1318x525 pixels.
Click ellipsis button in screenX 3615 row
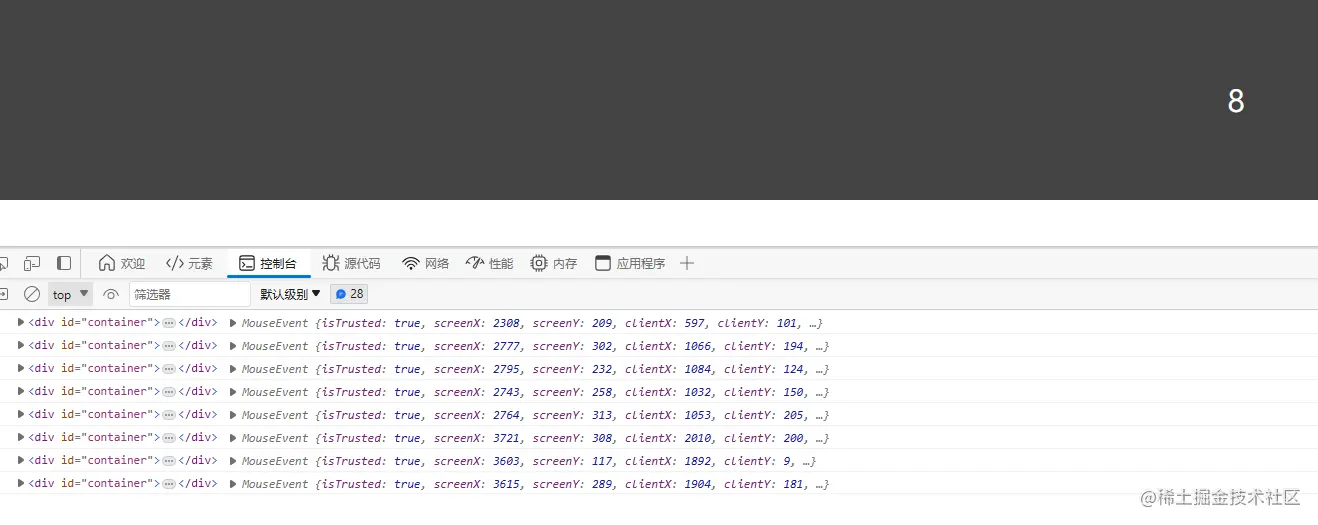(x=169, y=484)
